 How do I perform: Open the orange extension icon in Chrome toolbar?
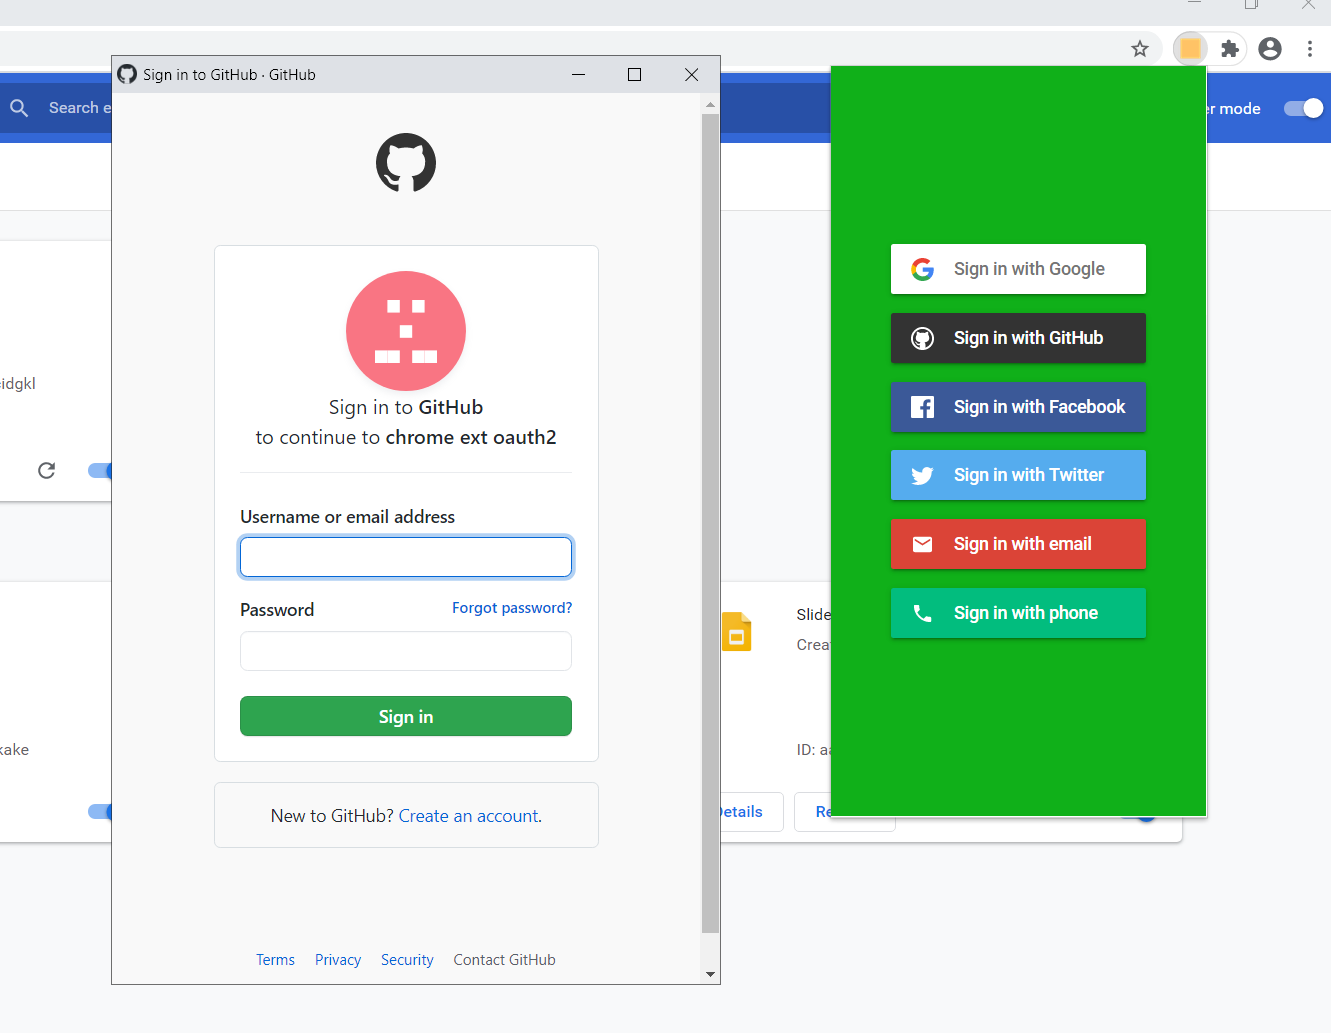tap(1190, 49)
